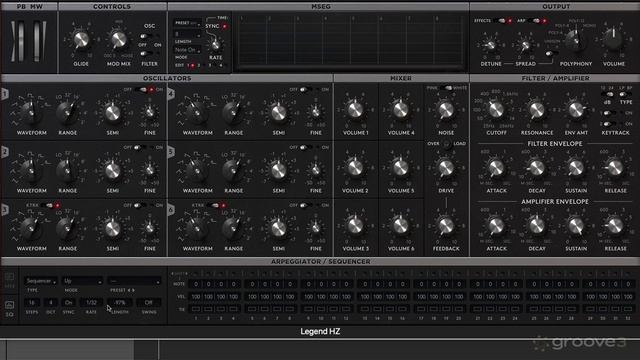Toggle the Pink/White noise switch
The height and width of the screenshot is (360, 640).
[446, 88]
